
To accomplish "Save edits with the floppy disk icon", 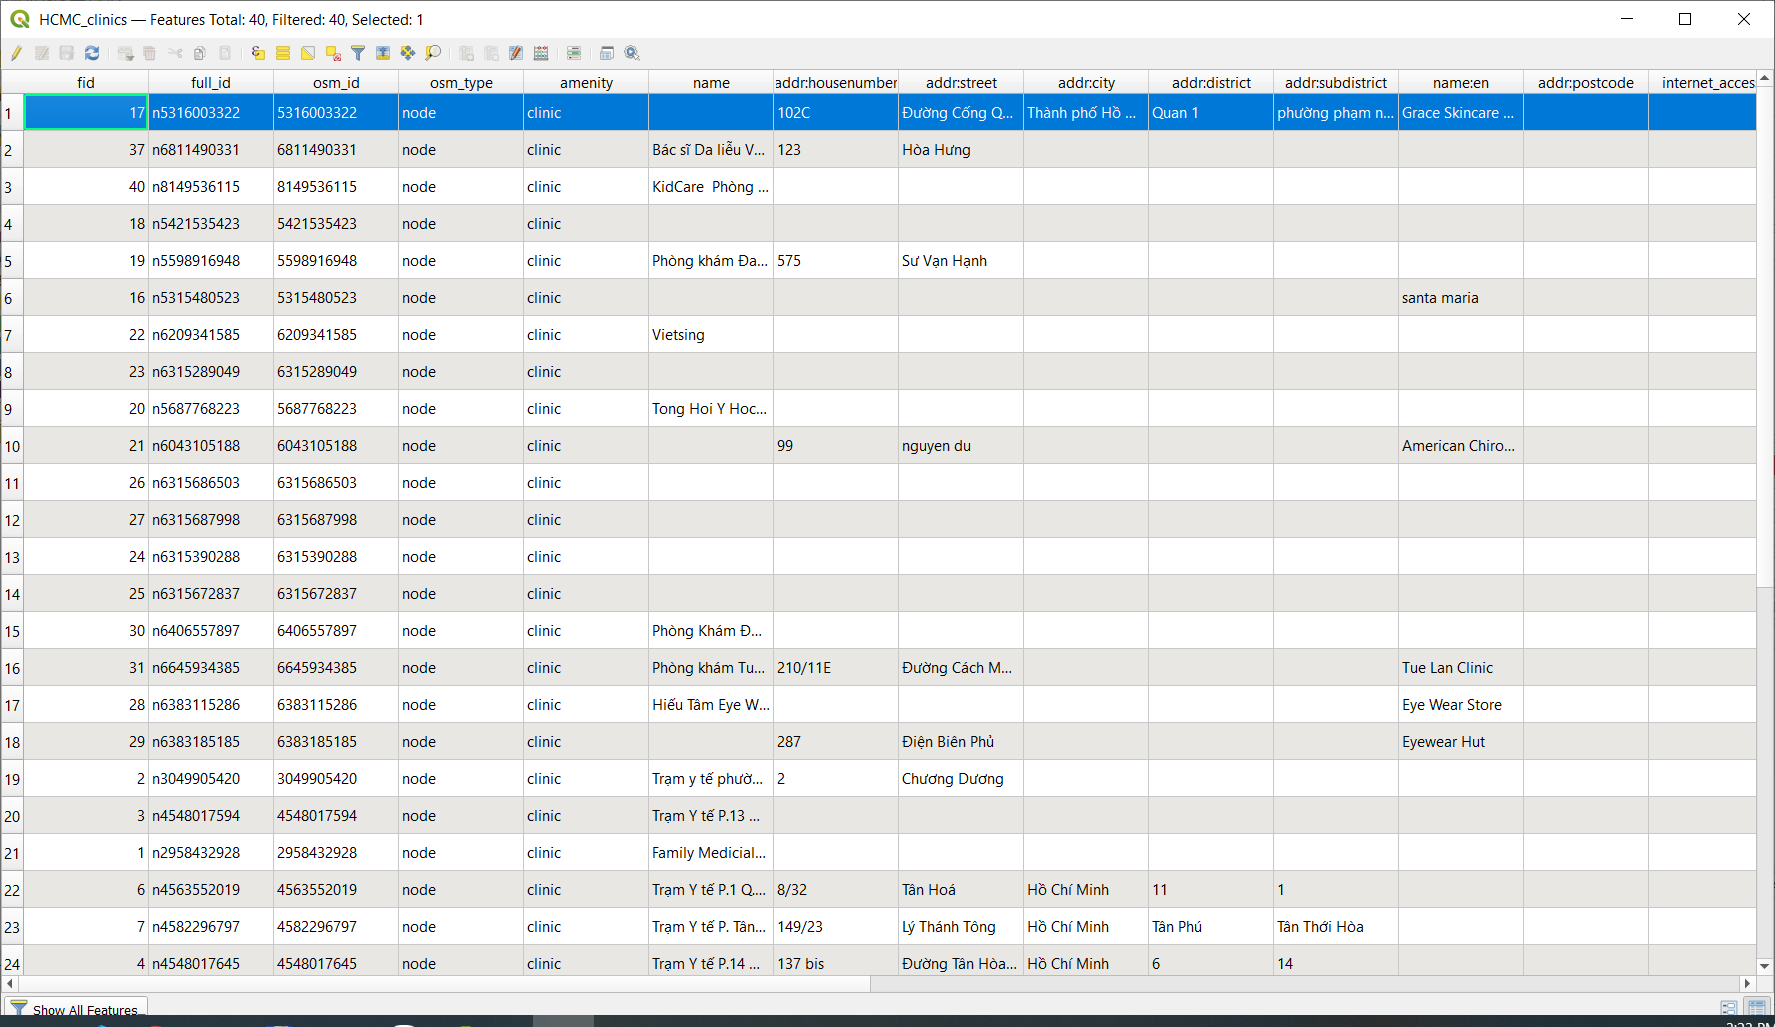I will point(67,53).
